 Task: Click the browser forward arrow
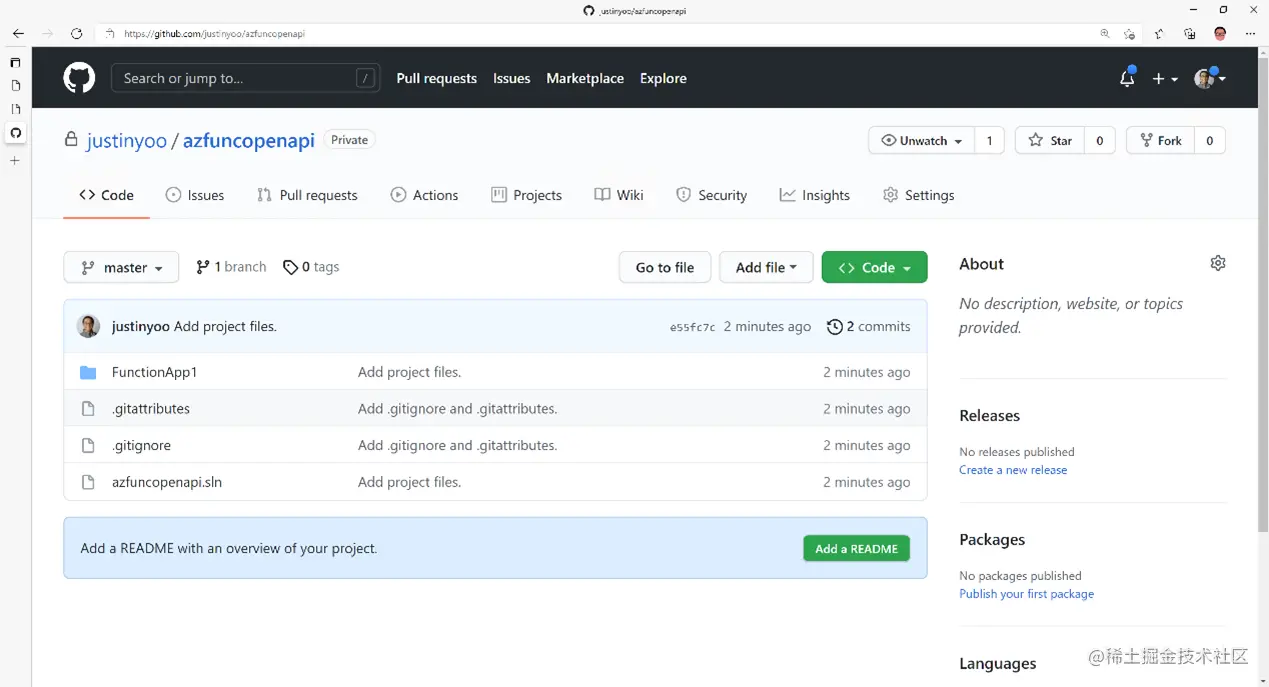point(47,33)
